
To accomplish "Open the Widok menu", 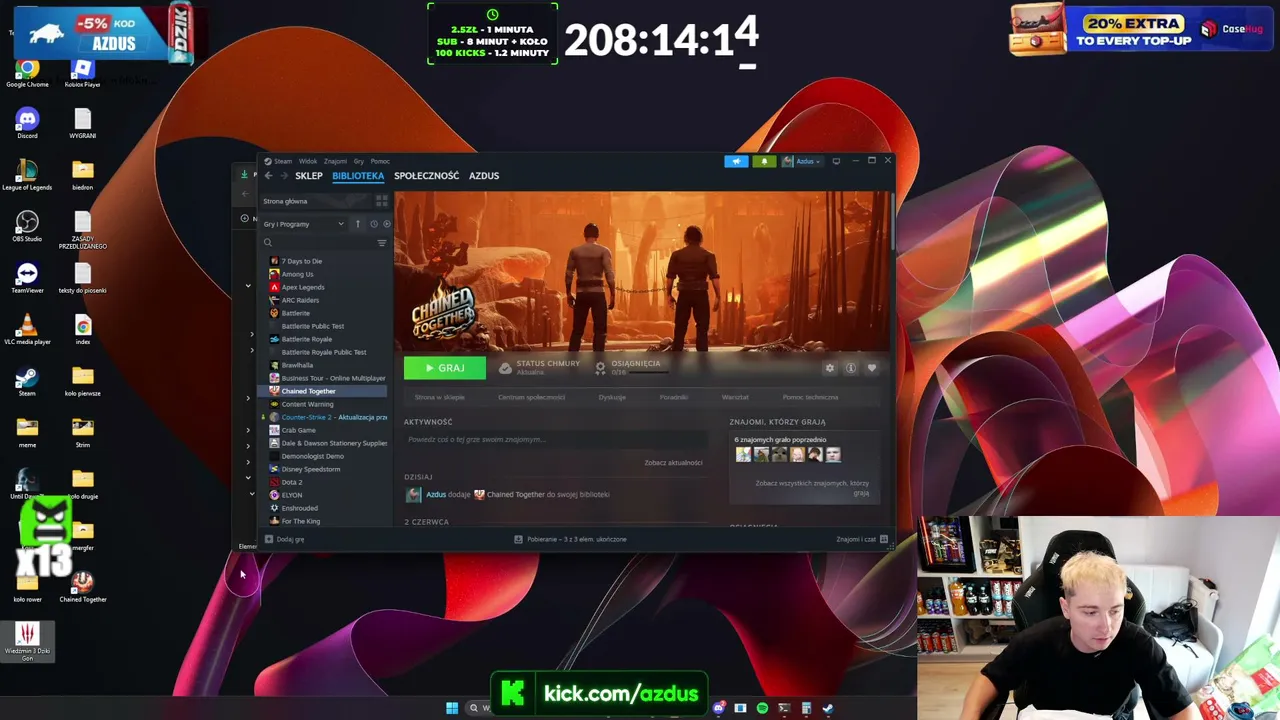I will click(308, 161).
